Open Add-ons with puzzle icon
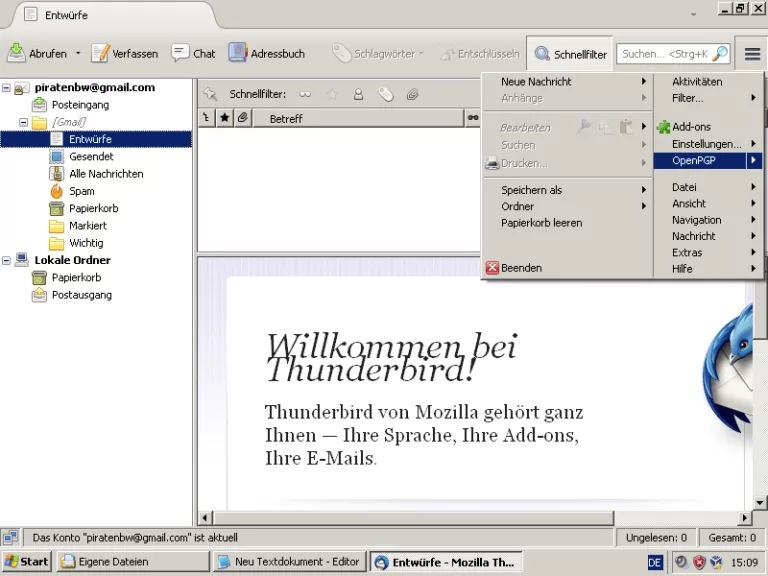The image size is (768, 576). (x=708, y=127)
